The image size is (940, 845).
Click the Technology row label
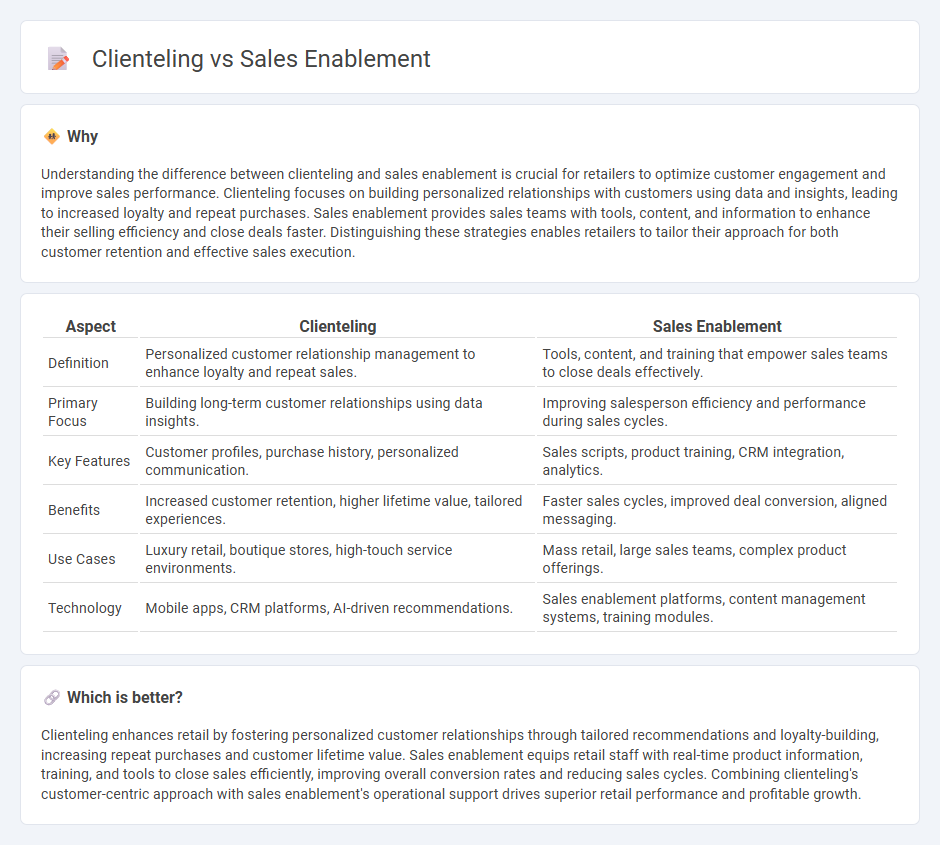pyautogui.click(x=85, y=608)
